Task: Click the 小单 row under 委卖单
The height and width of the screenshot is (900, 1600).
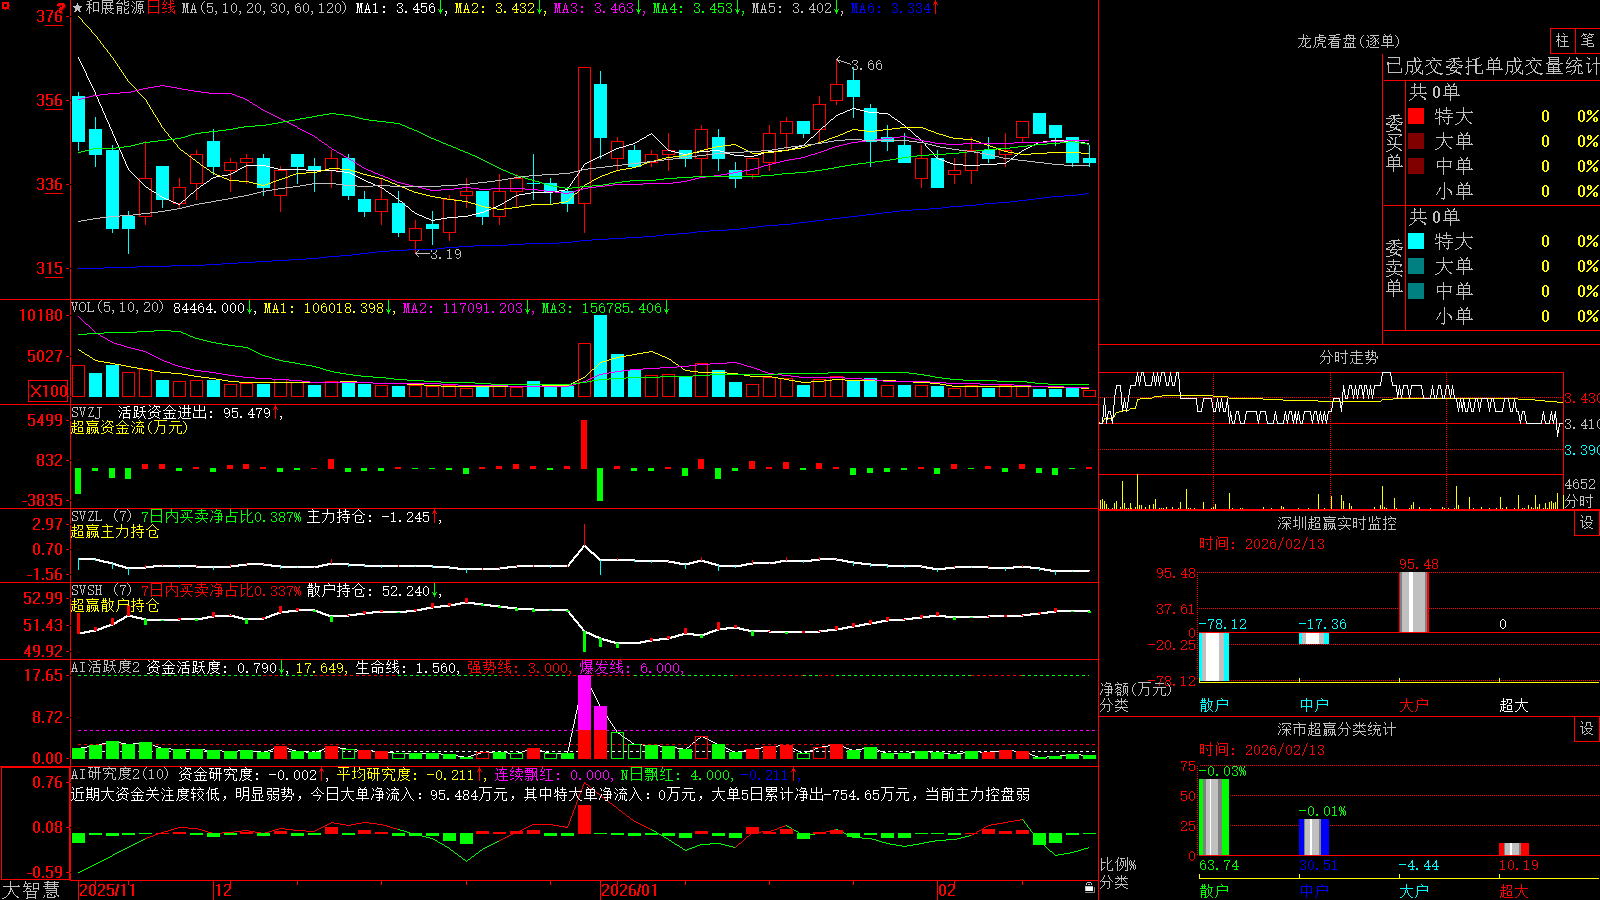Action: [1503, 316]
